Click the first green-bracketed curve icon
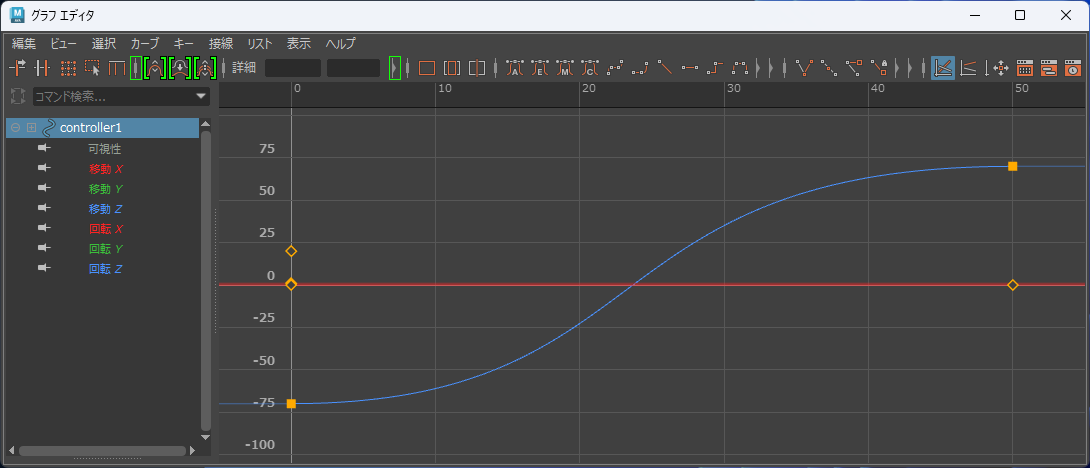 point(156,68)
